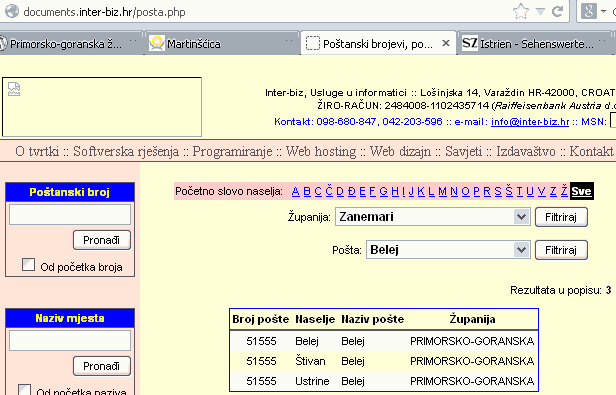Open Web dizajn menu item
The height and width of the screenshot is (395, 616).
[x=400, y=151]
